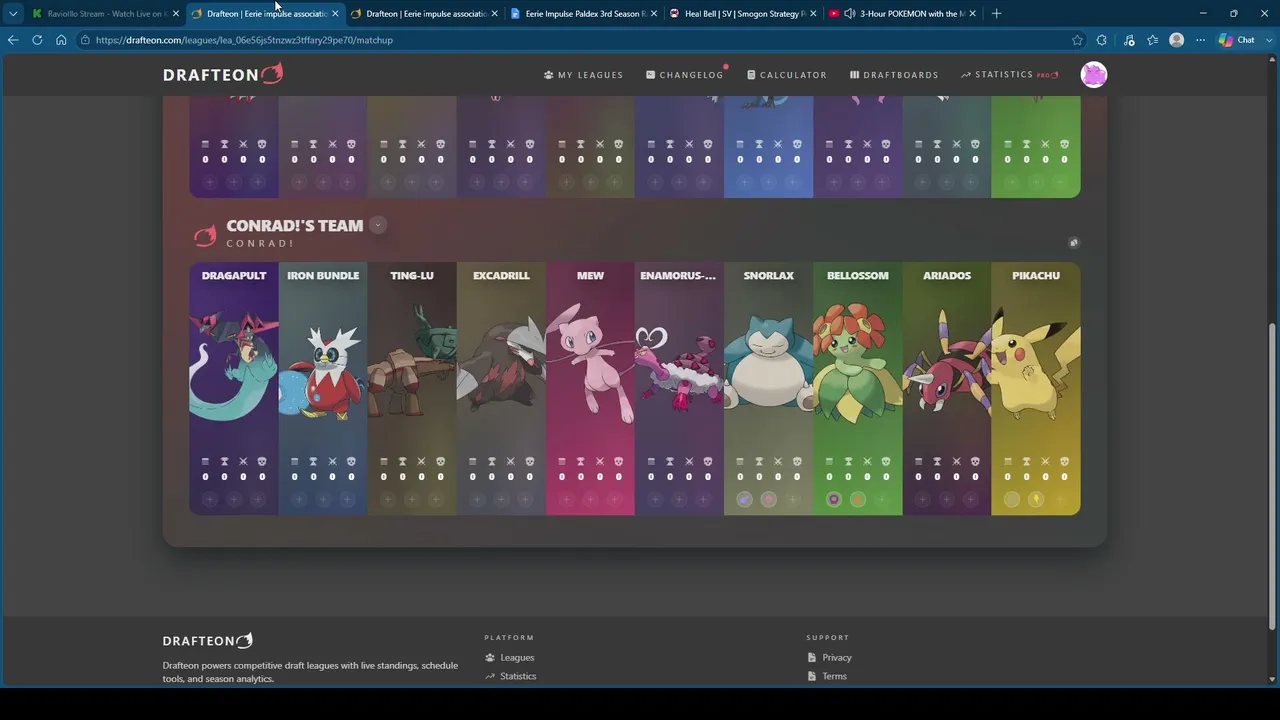Image resolution: width=1280 pixels, height=720 pixels.
Task: Click the Mew card artwork
Action: (x=590, y=362)
